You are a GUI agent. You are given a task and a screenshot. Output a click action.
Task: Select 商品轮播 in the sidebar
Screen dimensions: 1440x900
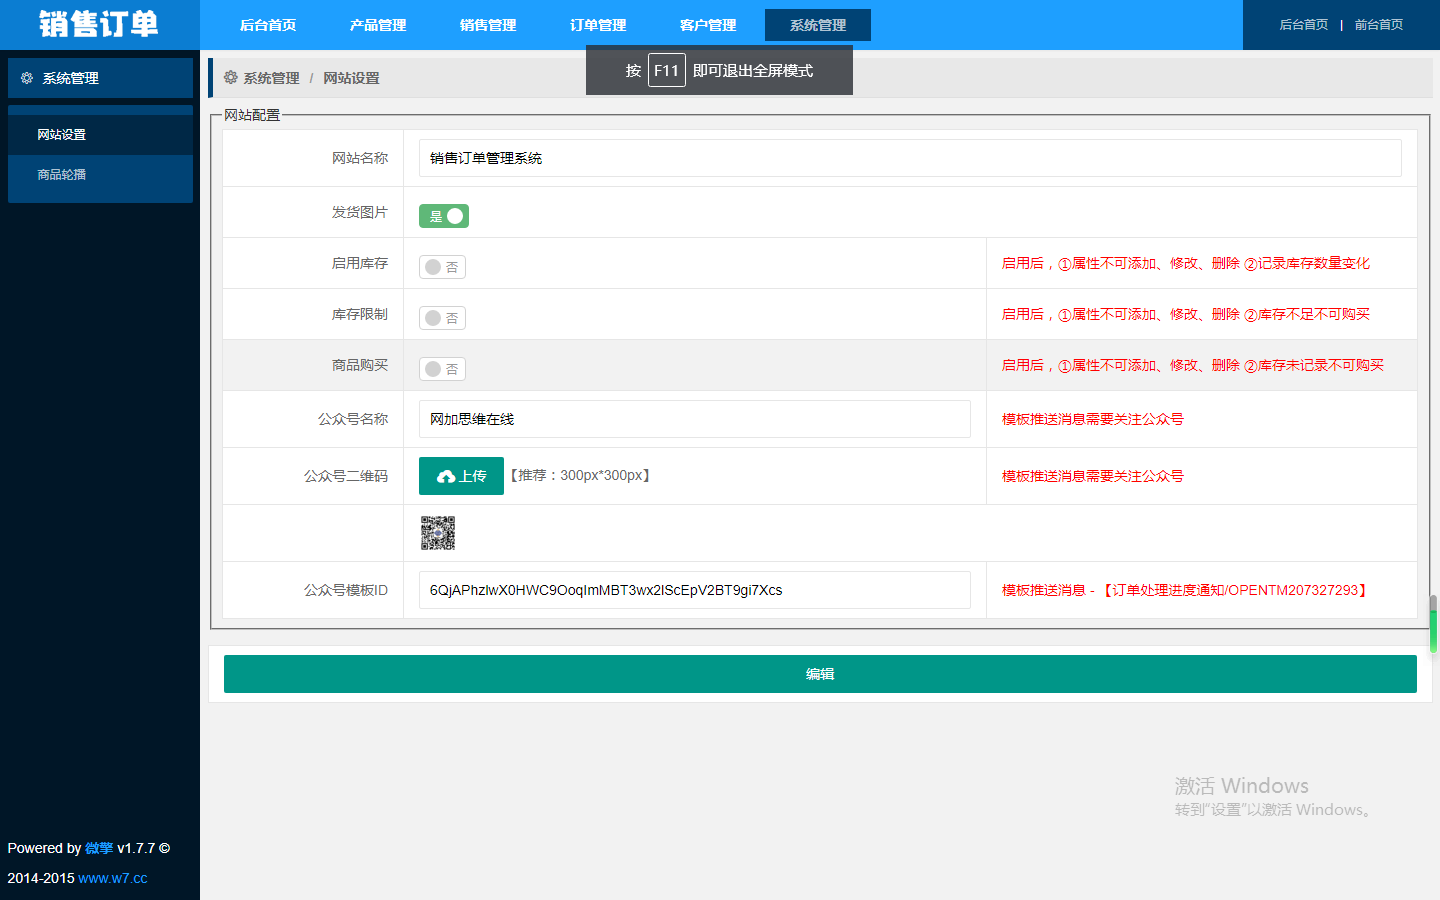pos(62,175)
